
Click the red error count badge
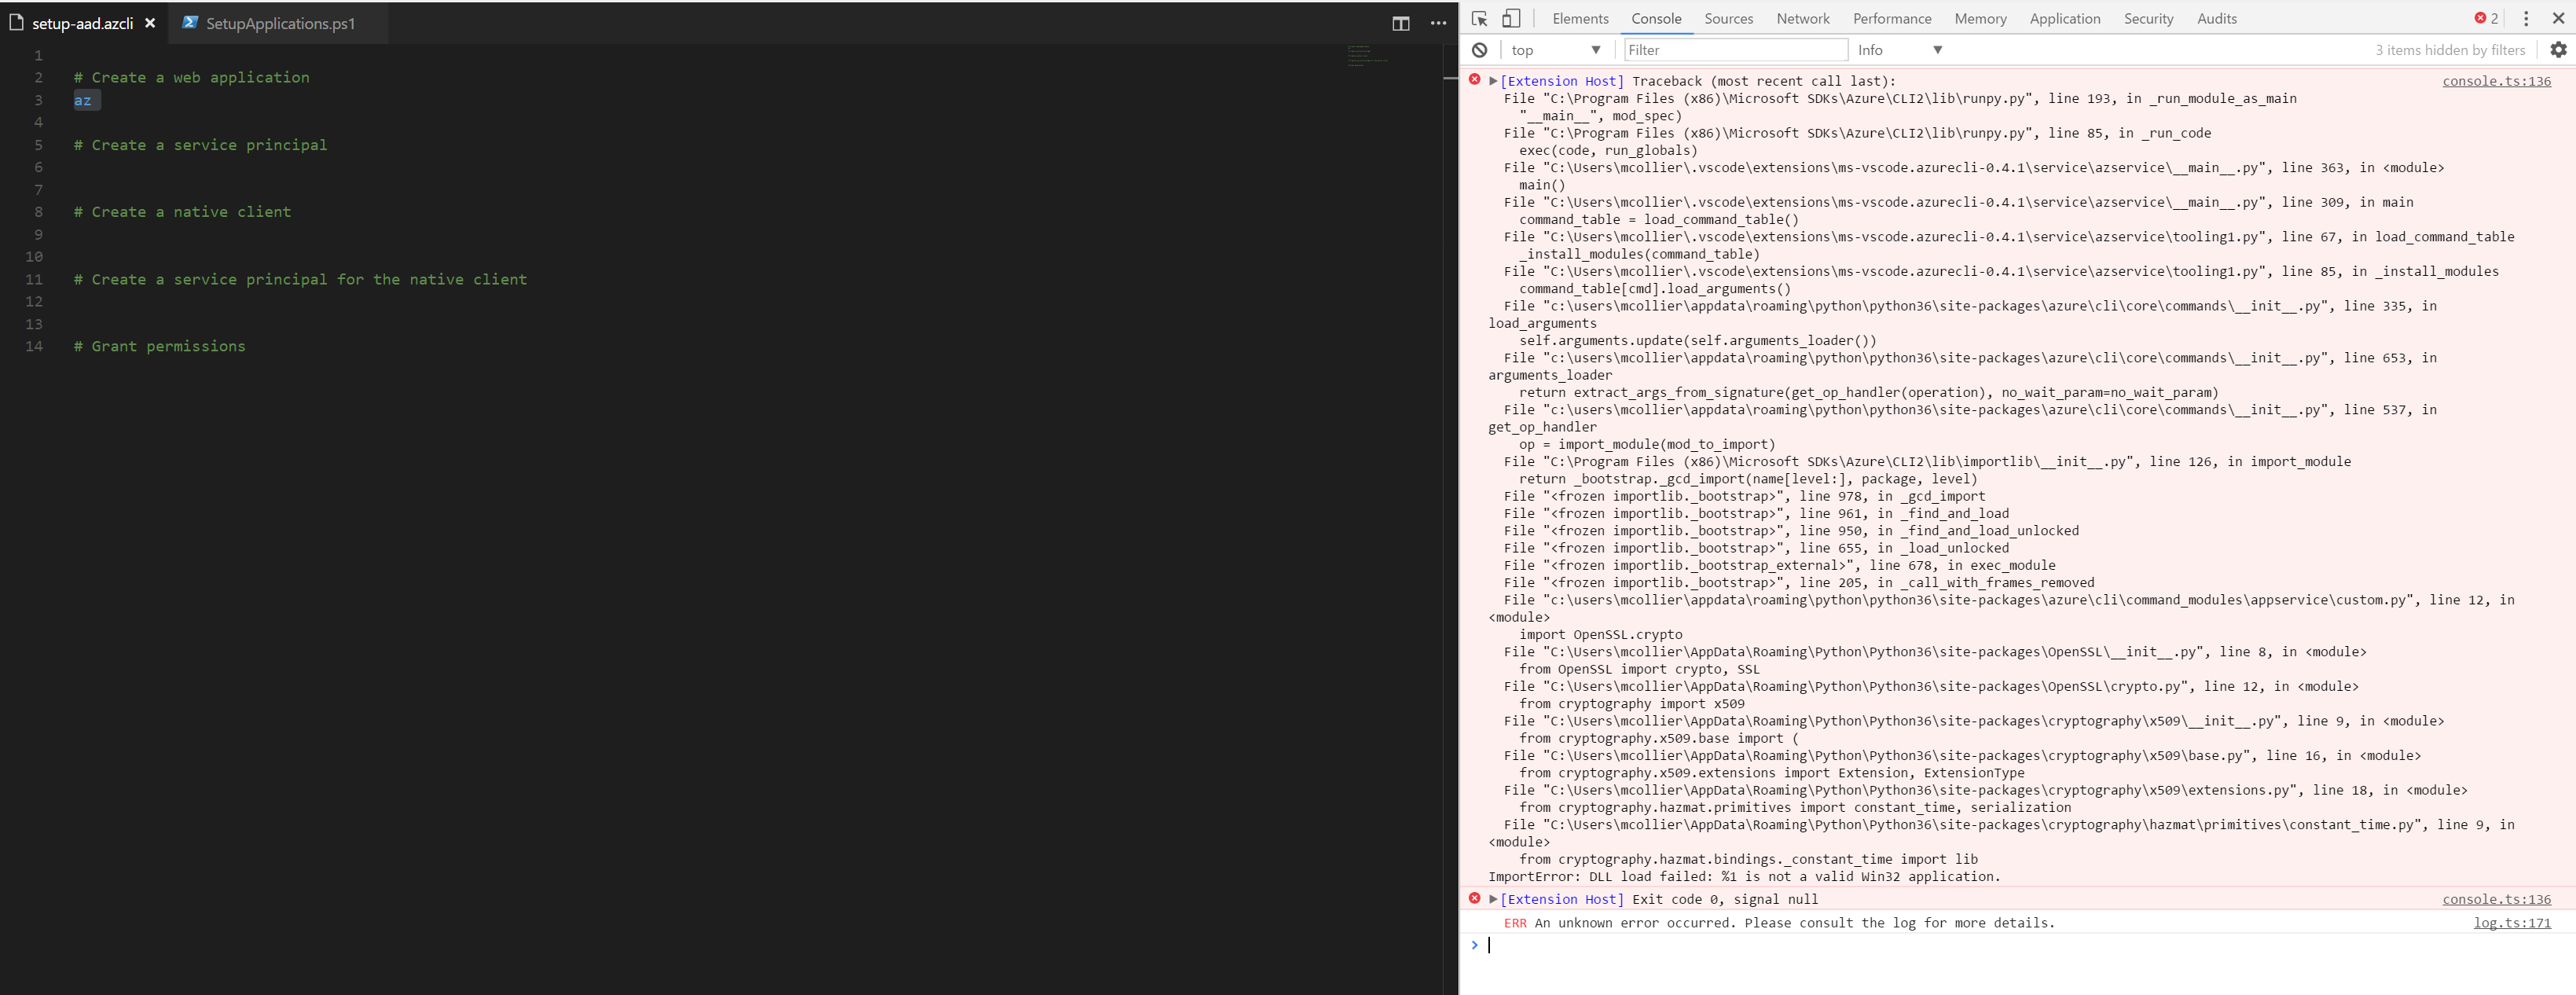(x=2486, y=19)
